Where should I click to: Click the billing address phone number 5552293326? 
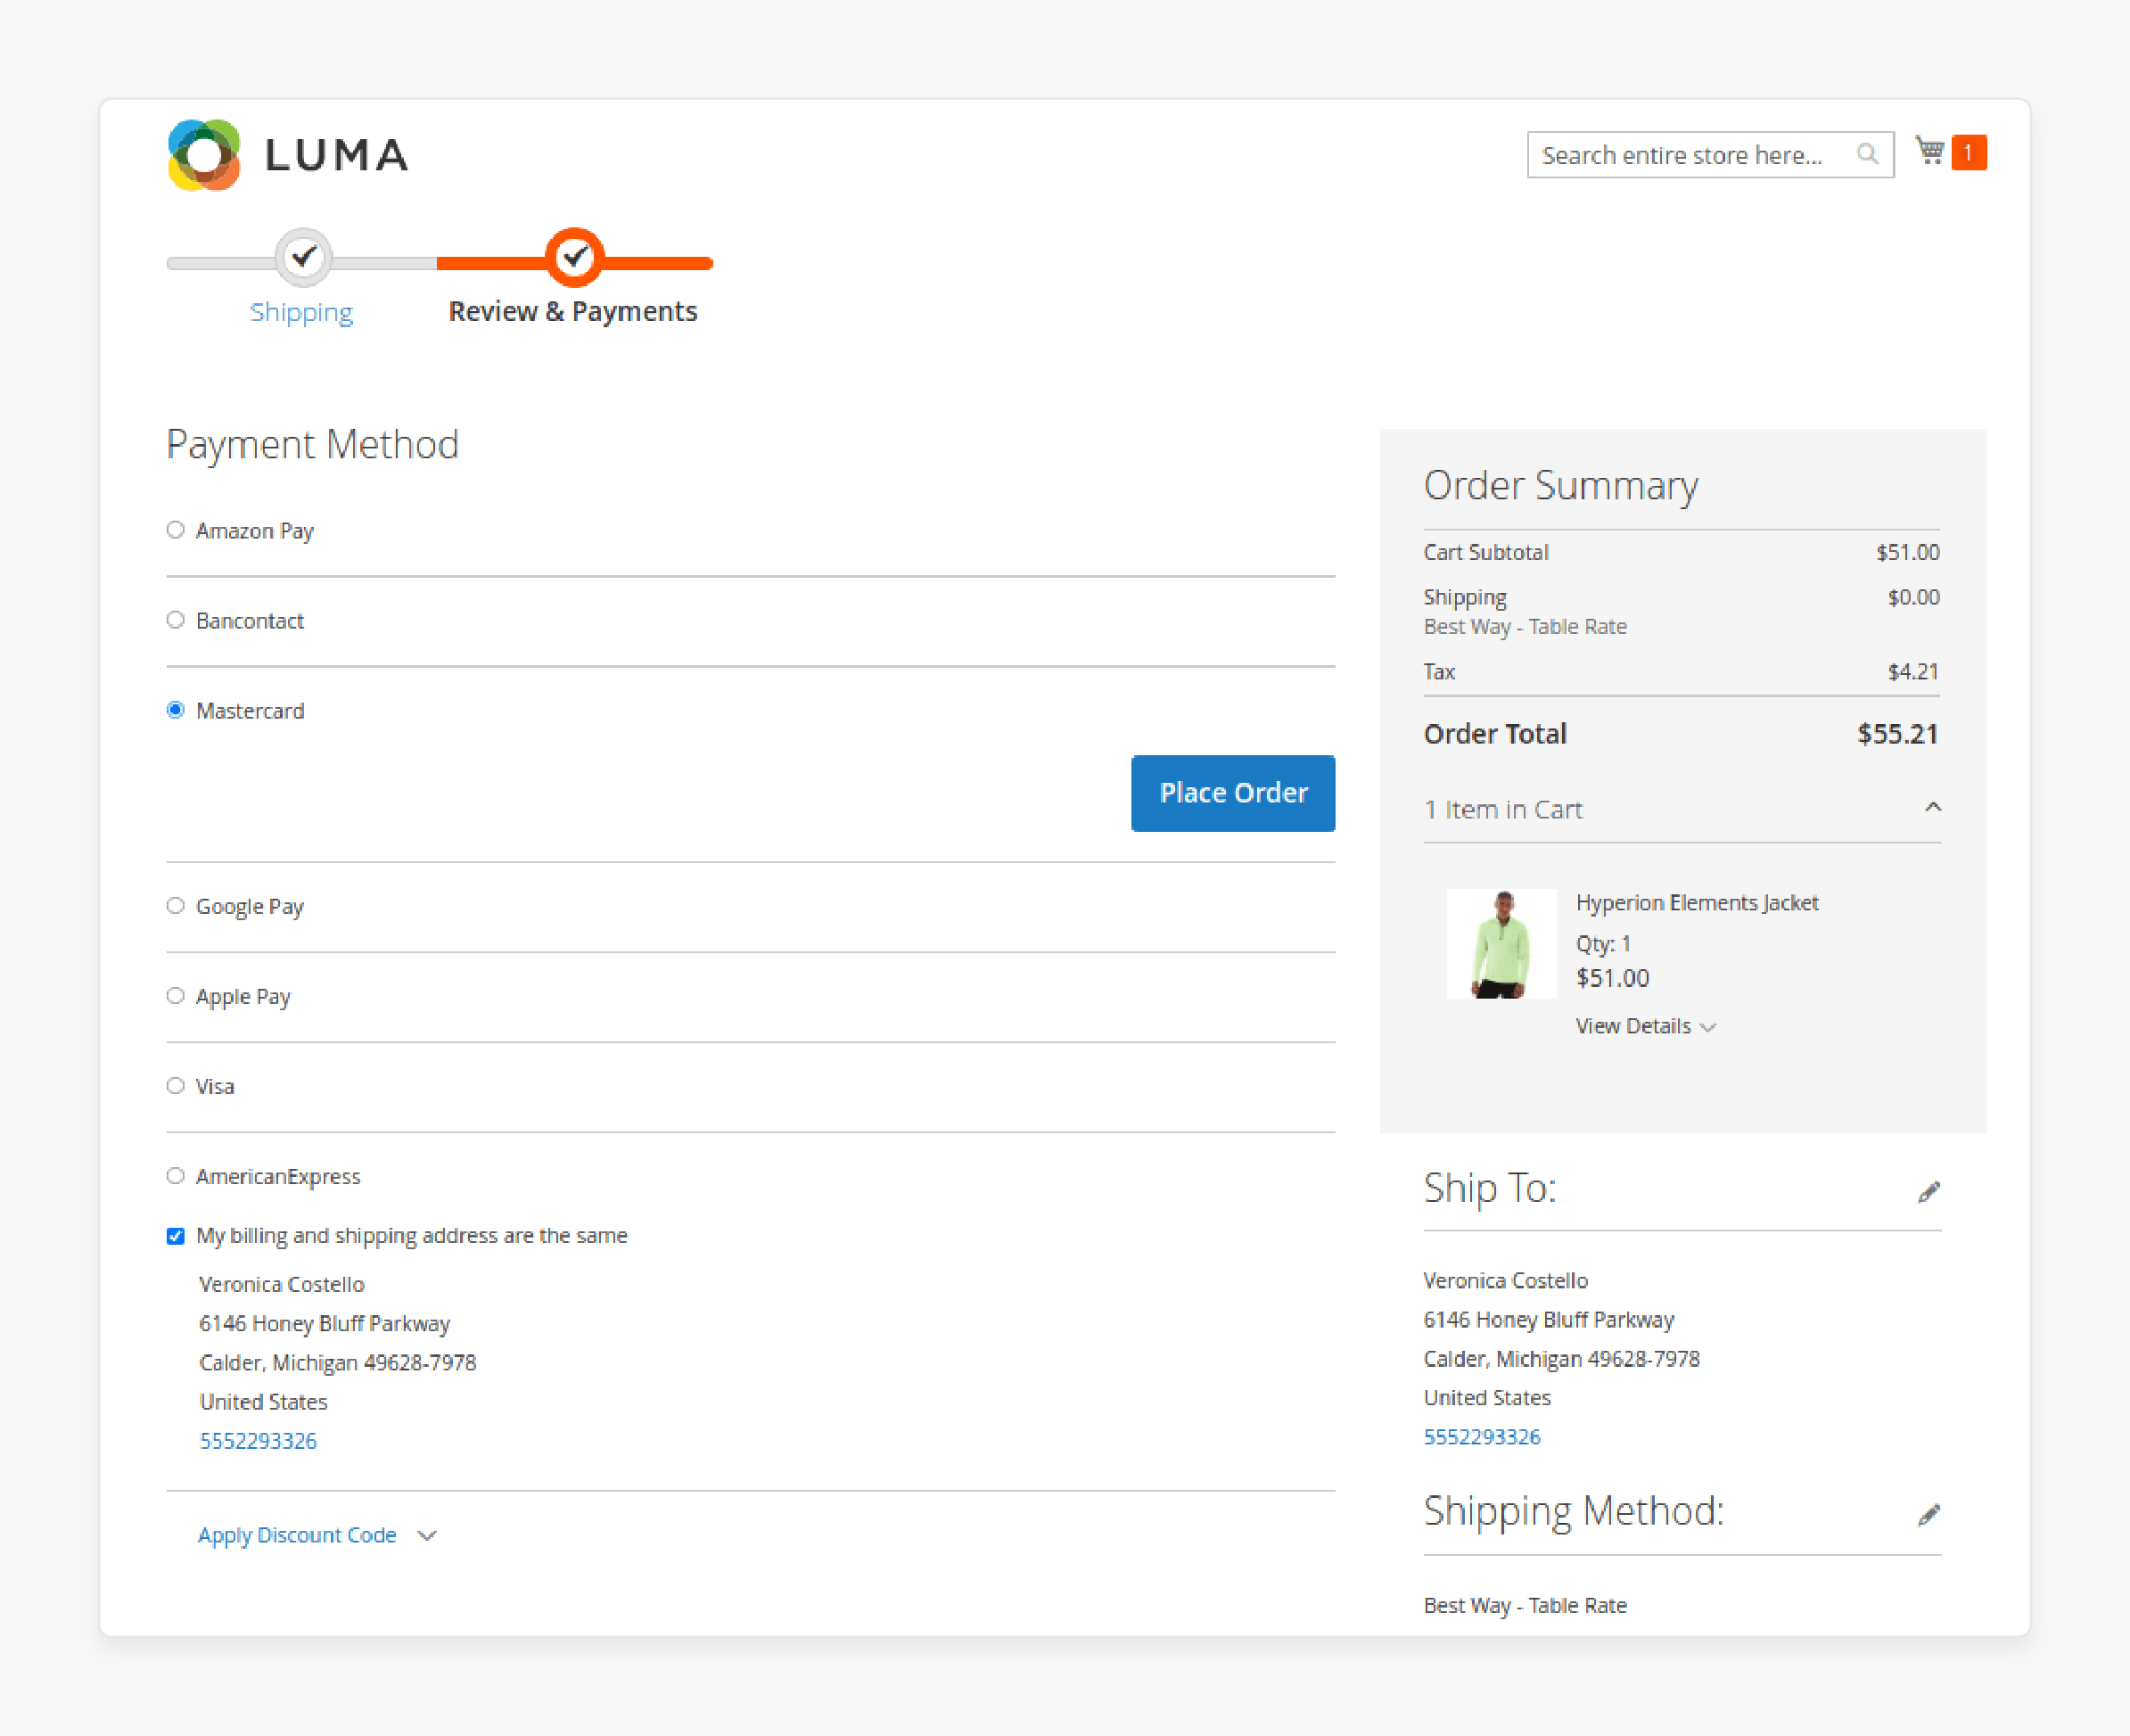tap(258, 1441)
